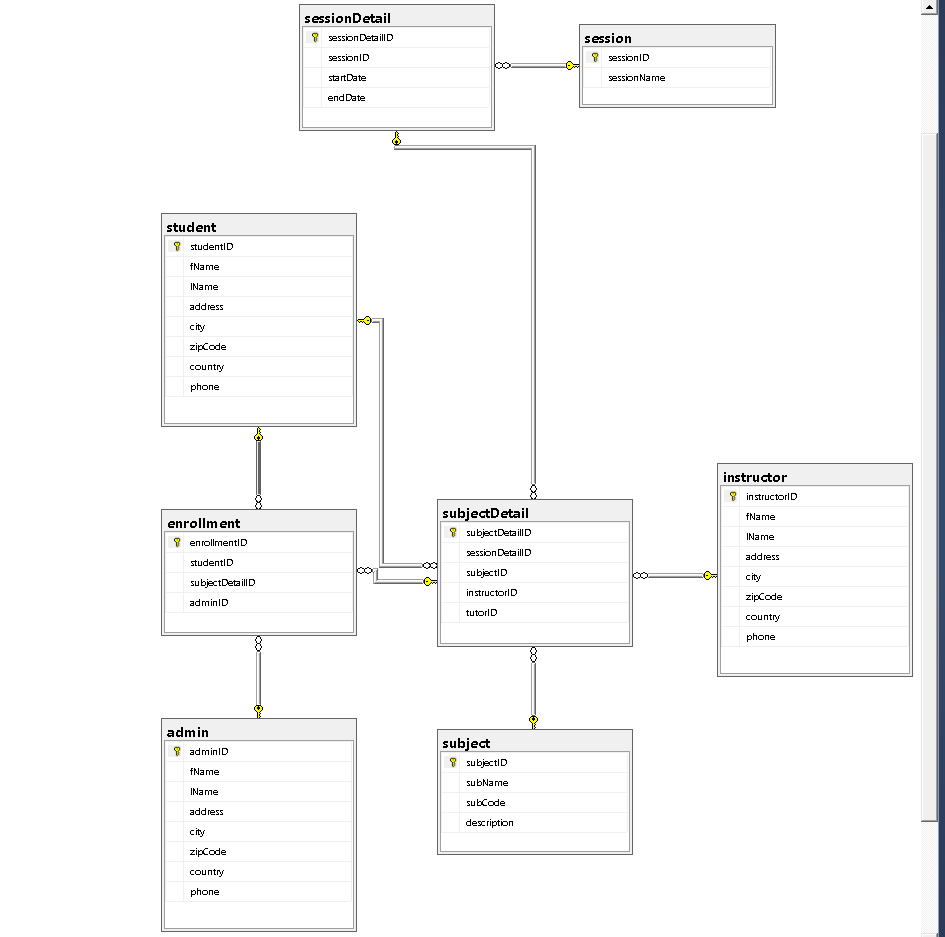Screen dimensions: 945x937
Task: Click the adminID field in enrollment table
Action: tap(209, 602)
